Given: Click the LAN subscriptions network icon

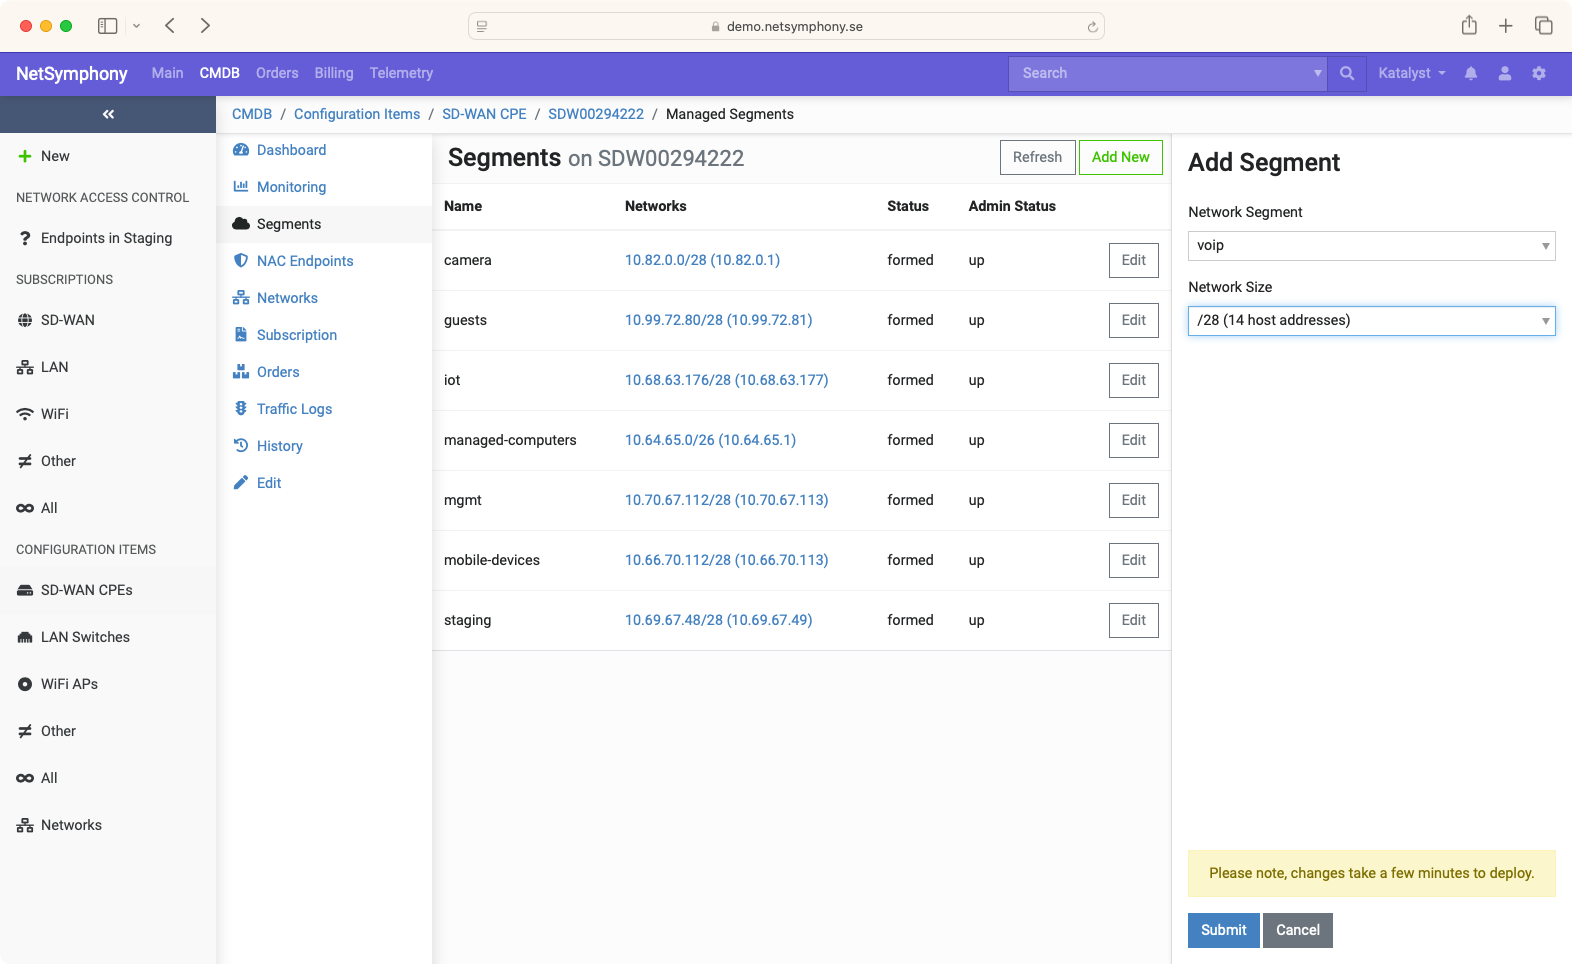Looking at the screenshot, I should coord(25,367).
